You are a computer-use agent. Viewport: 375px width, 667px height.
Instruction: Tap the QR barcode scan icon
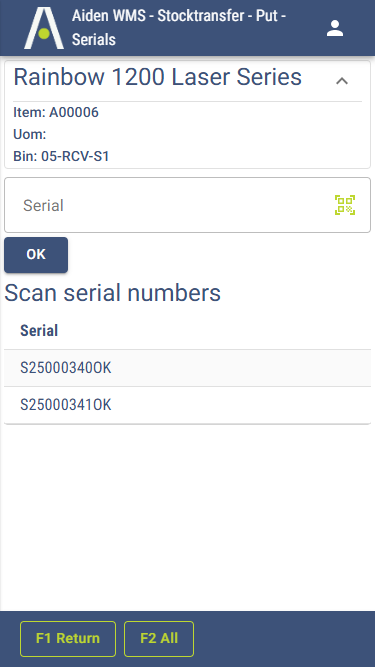[x=345, y=205]
